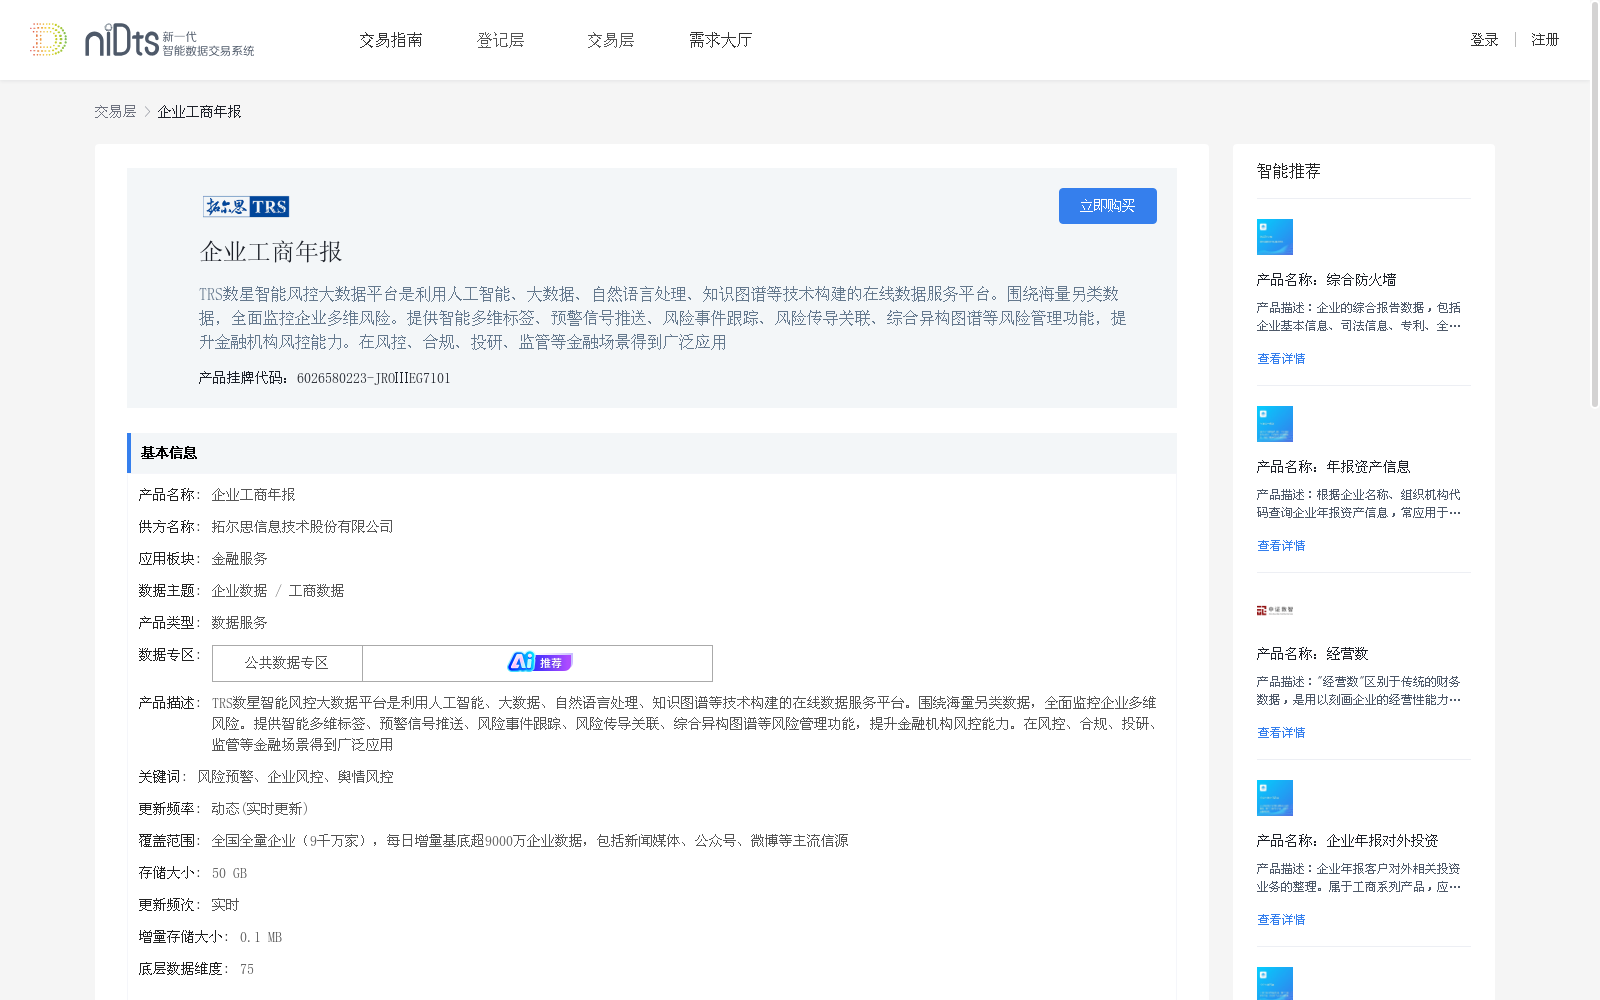Open the 企业年报对外投资 product thumbnail

[x=1274, y=798]
